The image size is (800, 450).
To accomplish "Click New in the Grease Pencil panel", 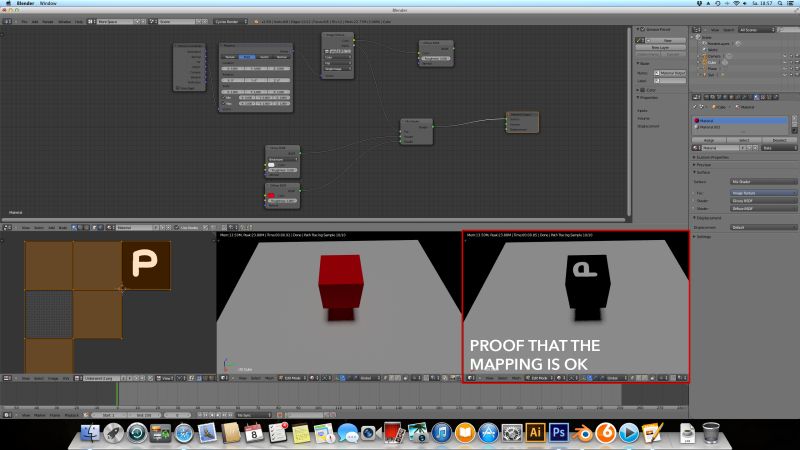I will pyautogui.click(x=665, y=40).
